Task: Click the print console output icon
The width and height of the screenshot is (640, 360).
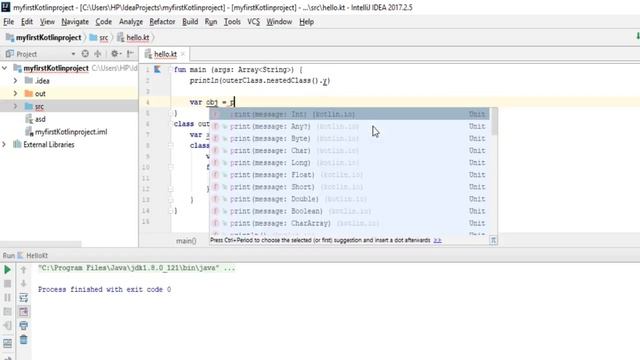Action: 23,326
